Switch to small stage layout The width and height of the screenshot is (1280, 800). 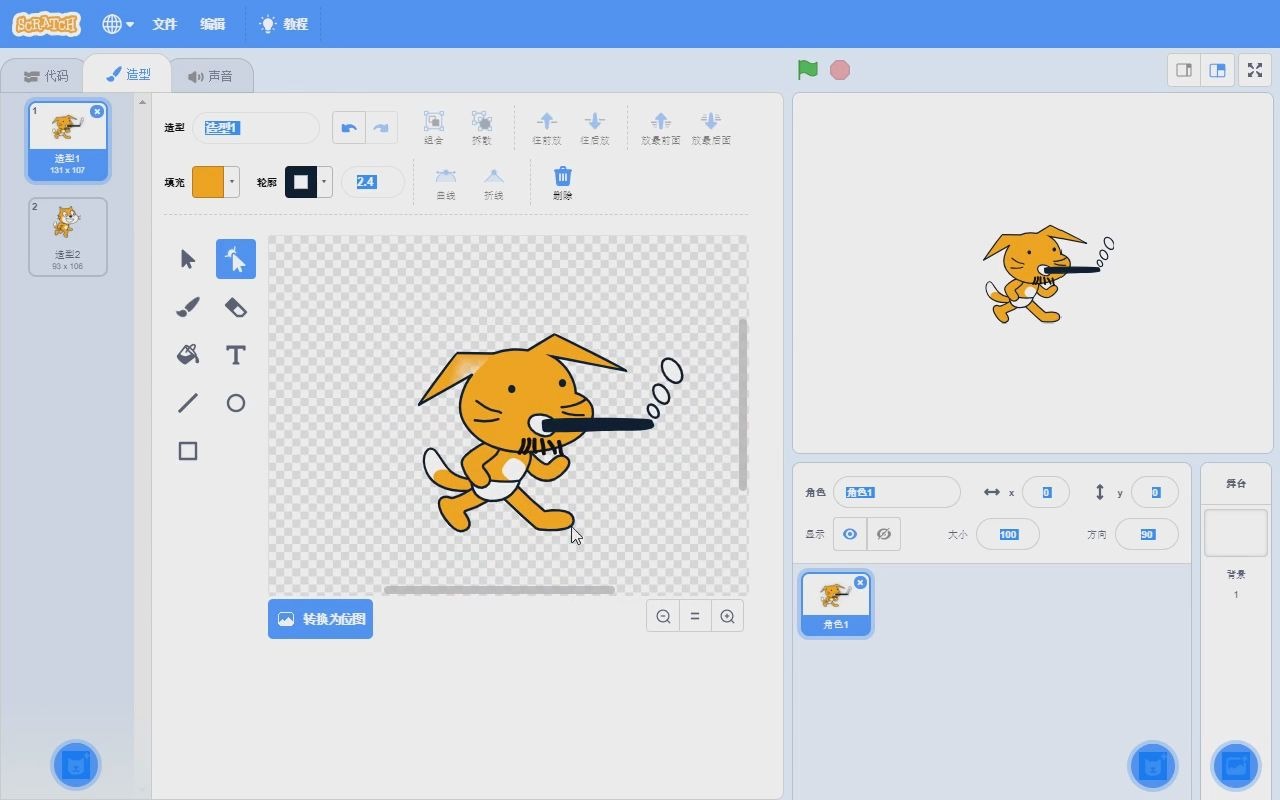click(x=1184, y=70)
